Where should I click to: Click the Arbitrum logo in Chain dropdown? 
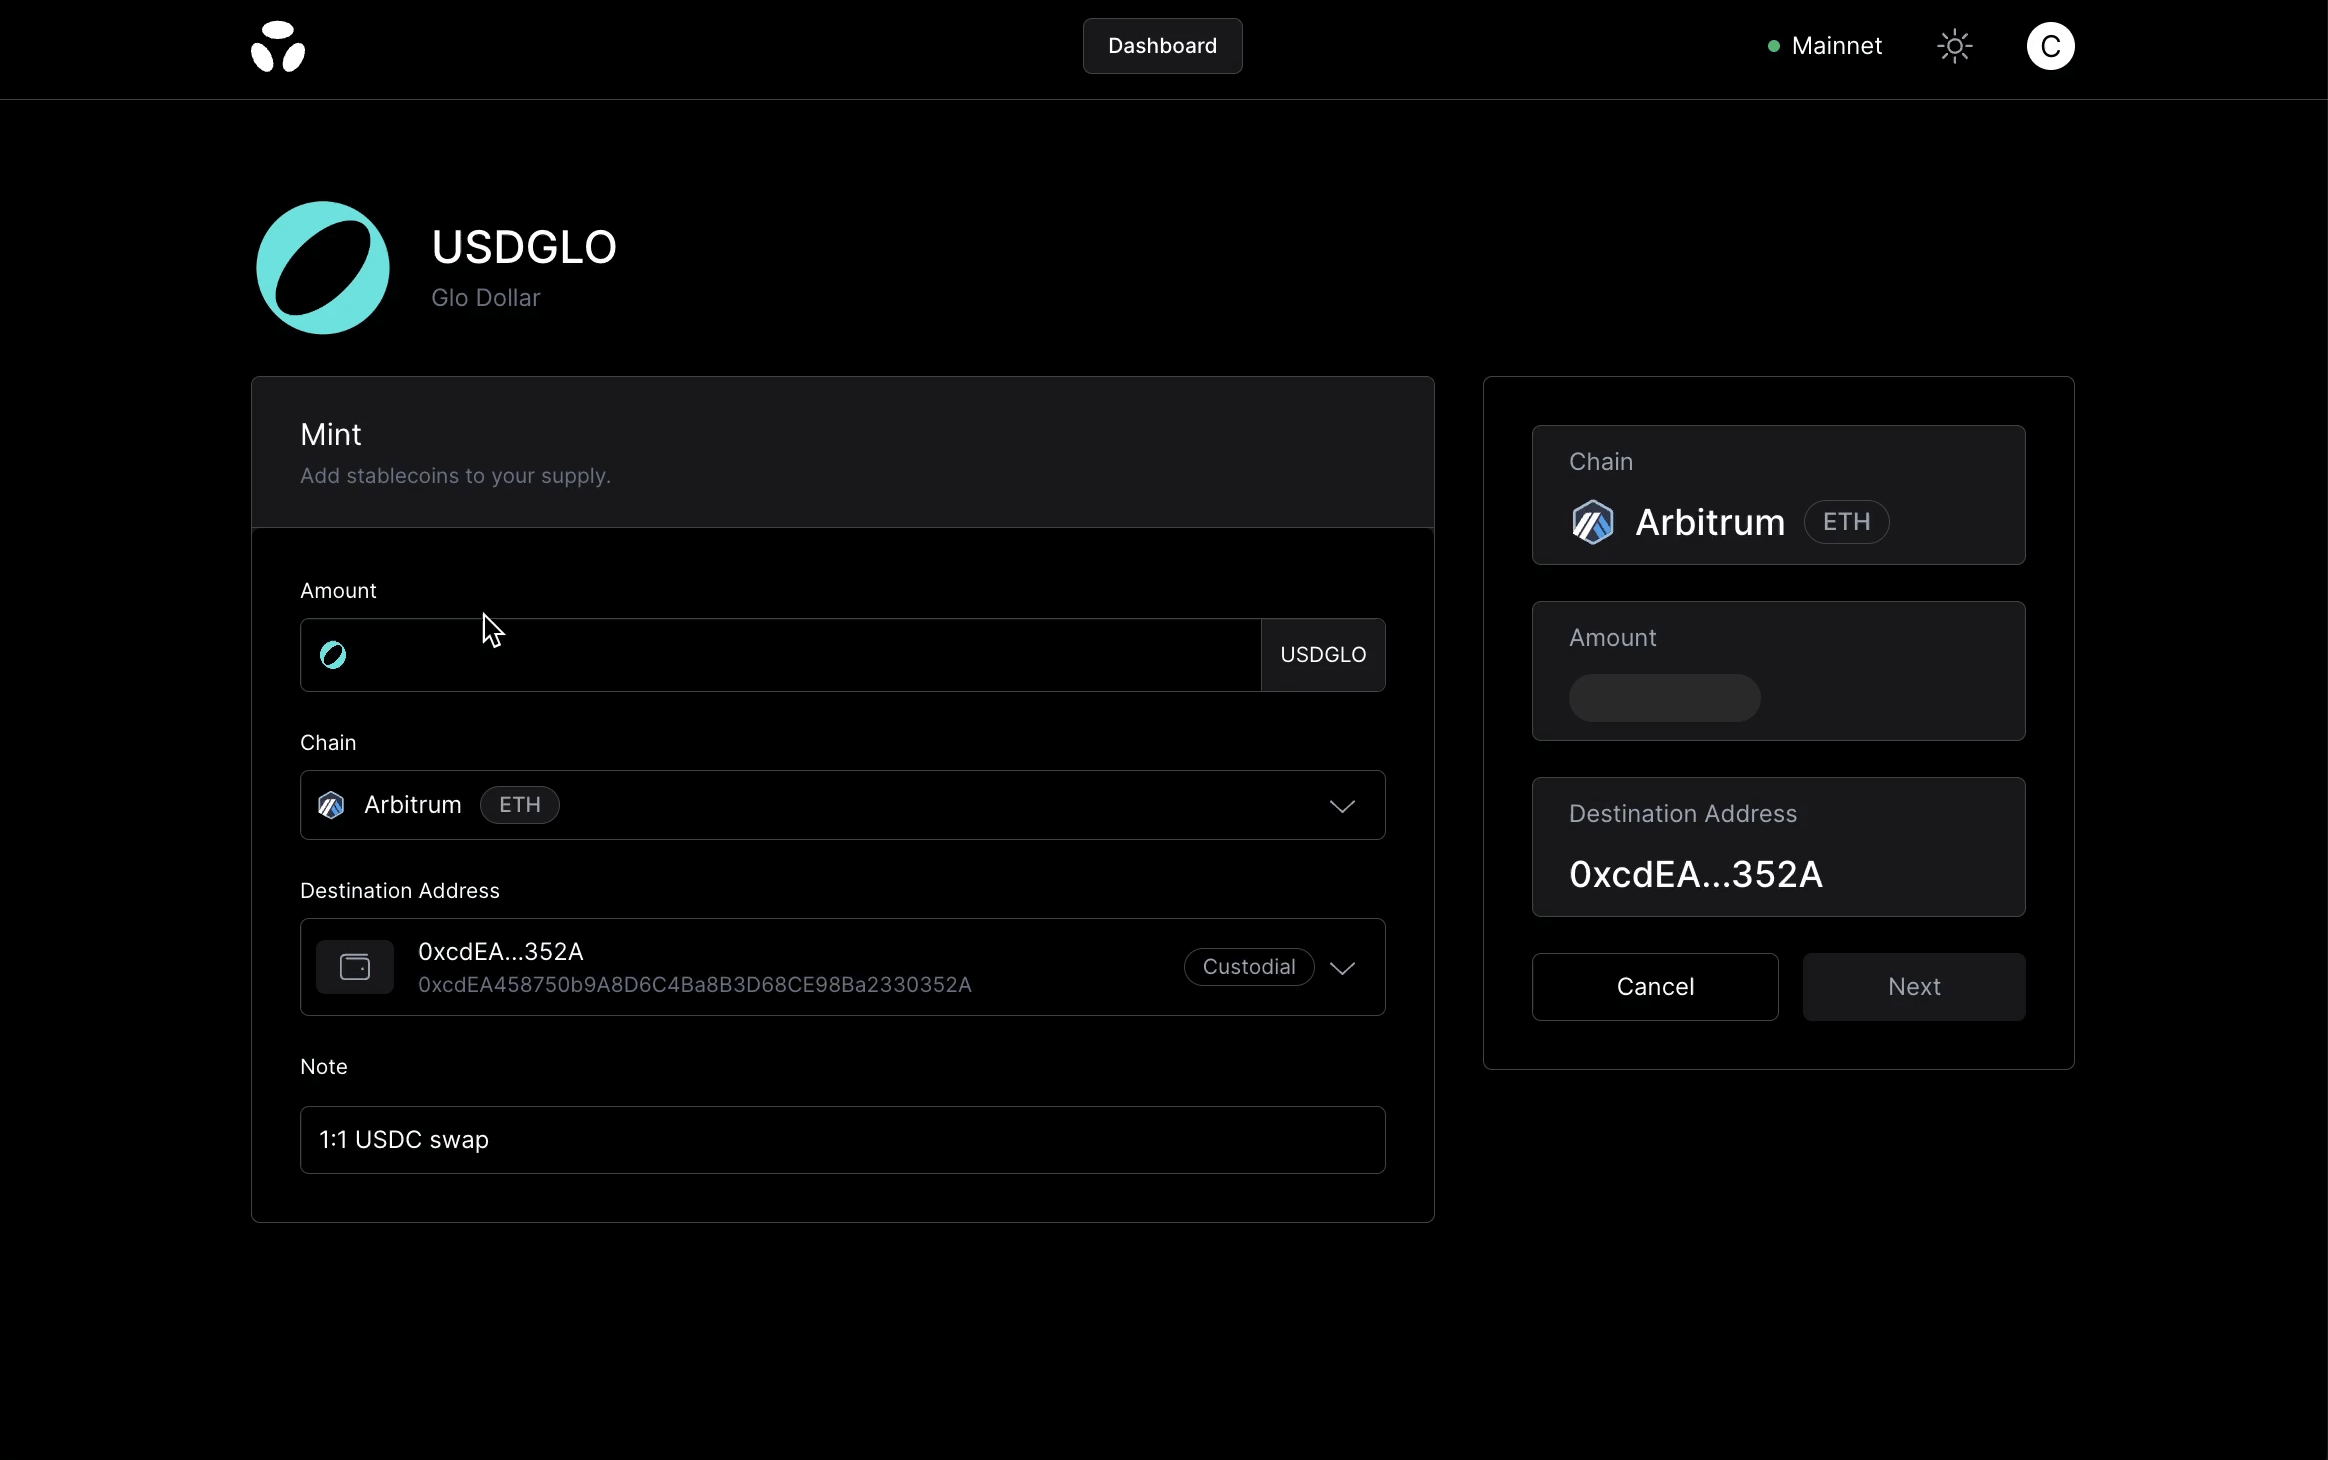331,805
